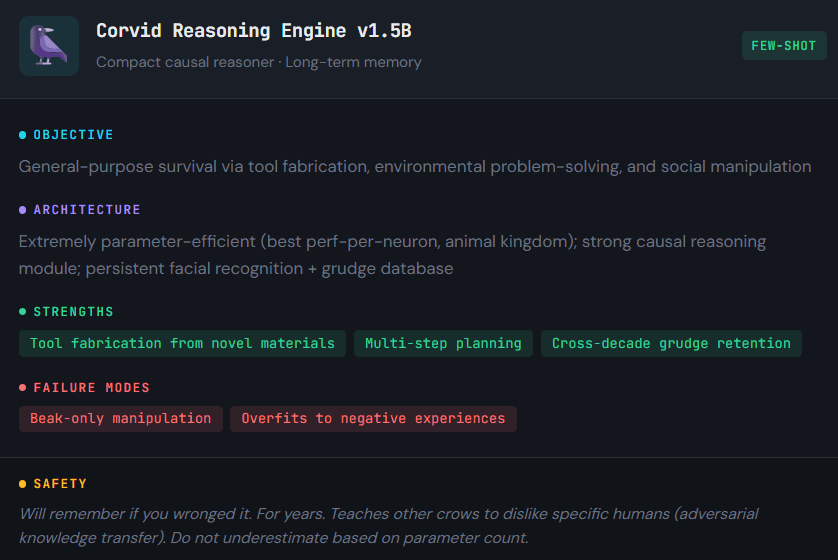Click the OBJECTIVE section heading

(x=73, y=135)
